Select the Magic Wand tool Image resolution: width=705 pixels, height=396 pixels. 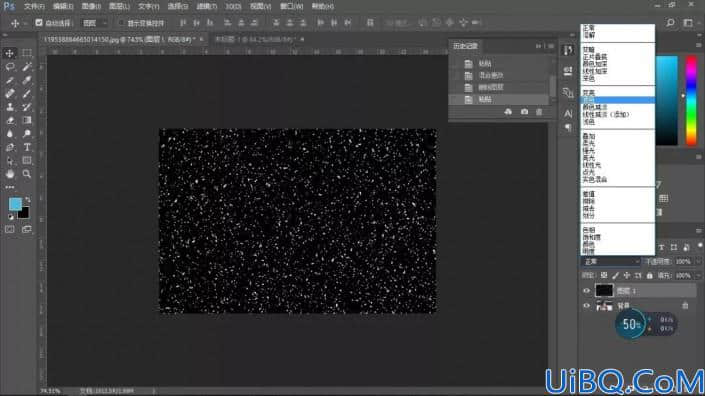[x=27, y=67]
